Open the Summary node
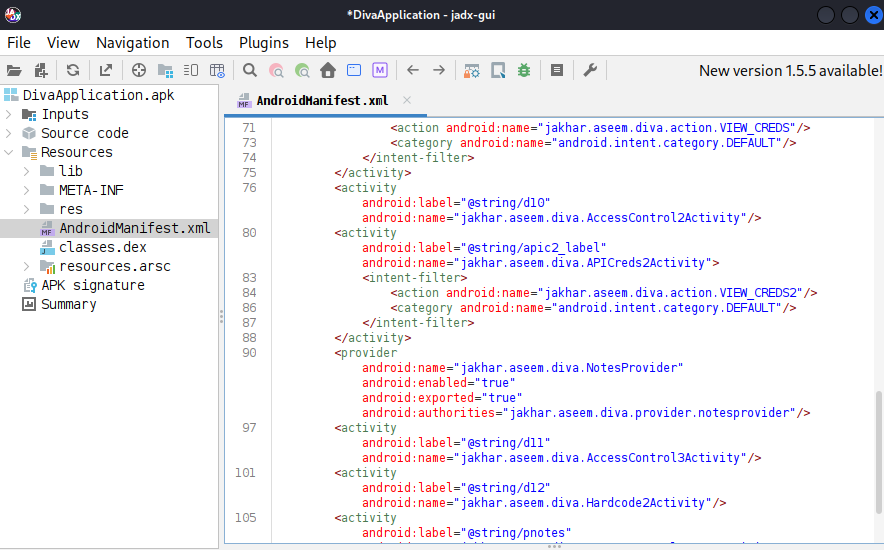884x550 pixels. [69, 304]
